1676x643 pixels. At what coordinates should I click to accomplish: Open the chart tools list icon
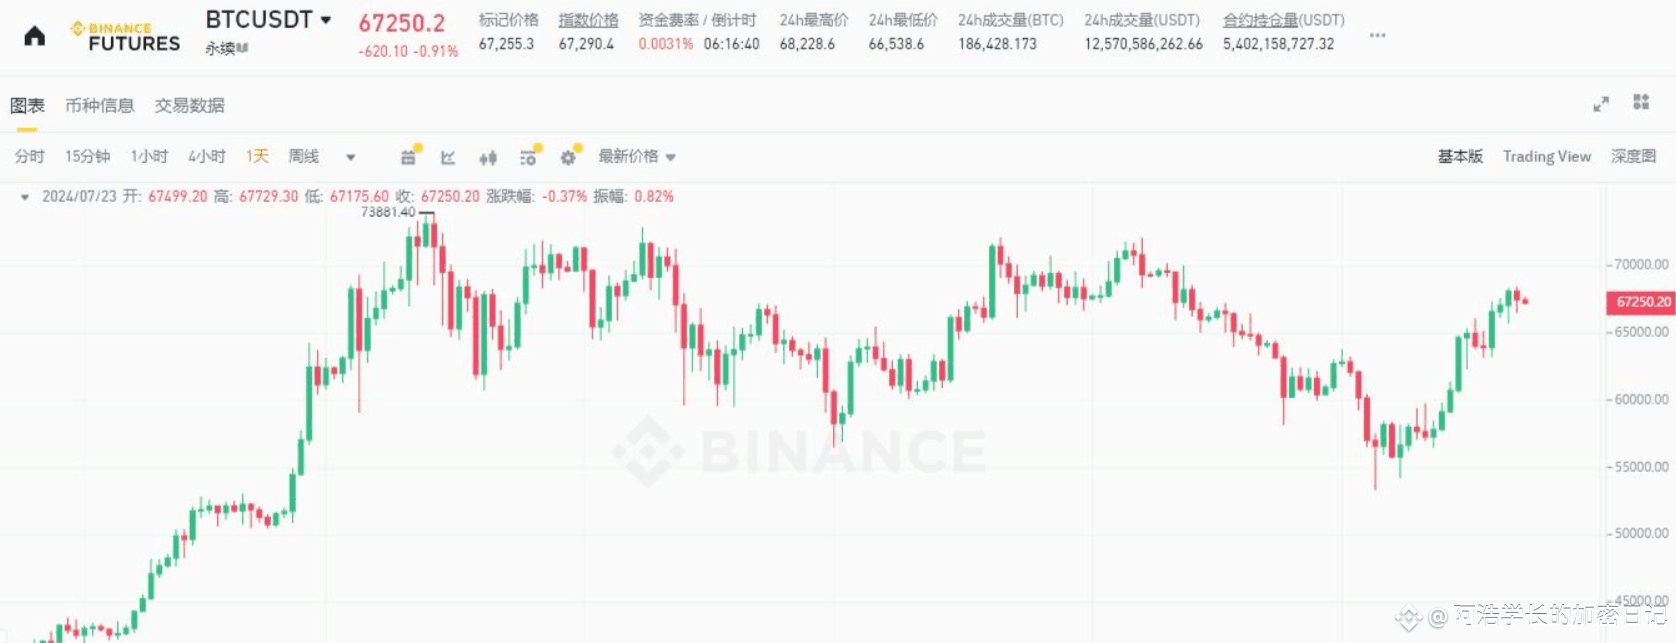coord(529,157)
